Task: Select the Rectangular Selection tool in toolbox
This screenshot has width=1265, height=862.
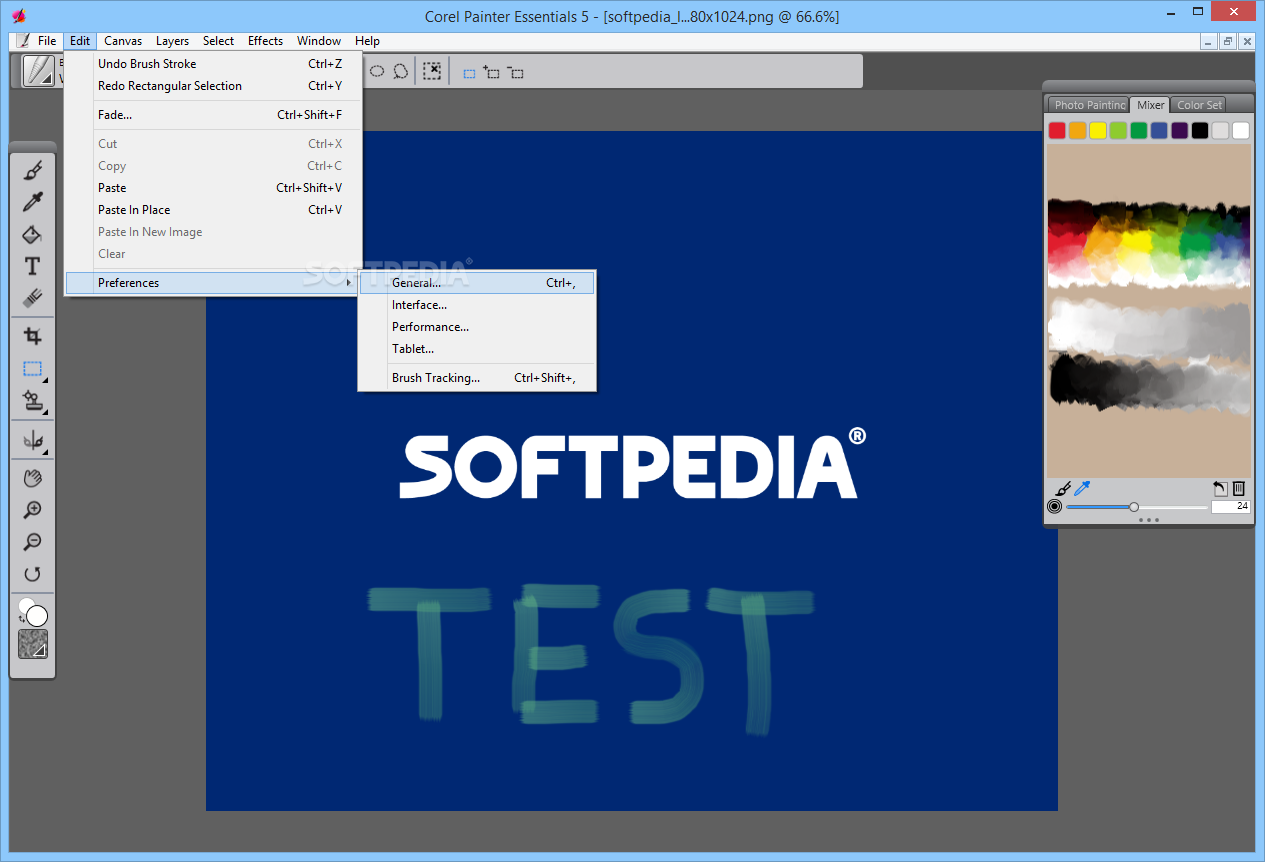Action: 32,369
